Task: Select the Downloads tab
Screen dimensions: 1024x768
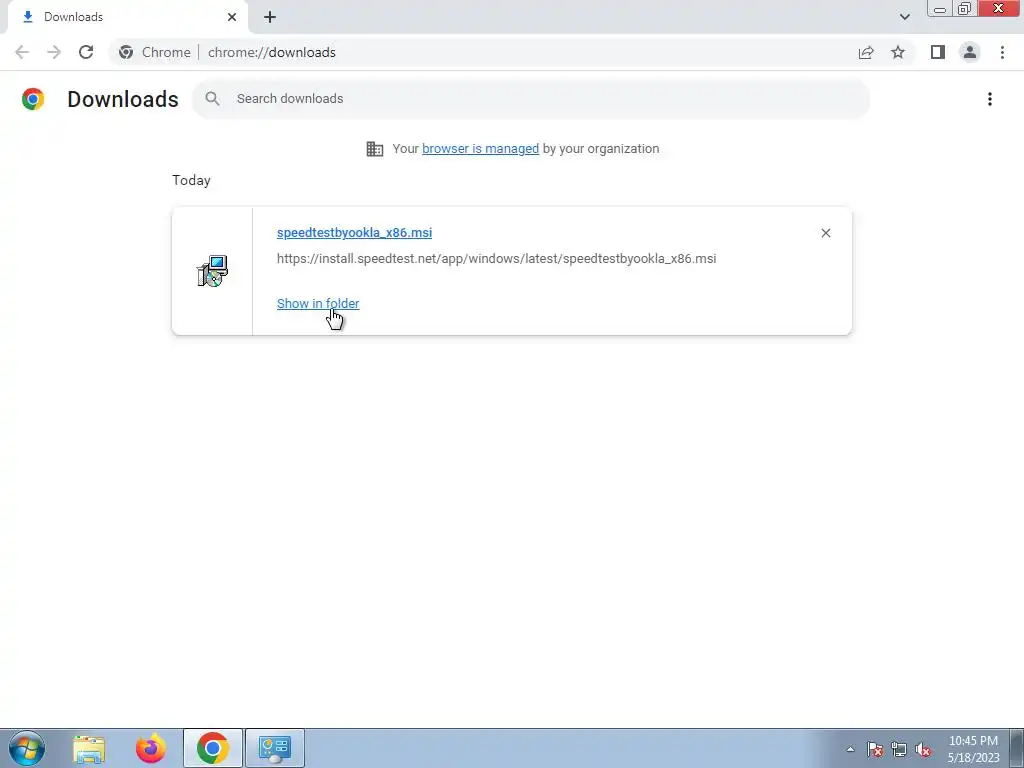Action: tap(127, 17)
